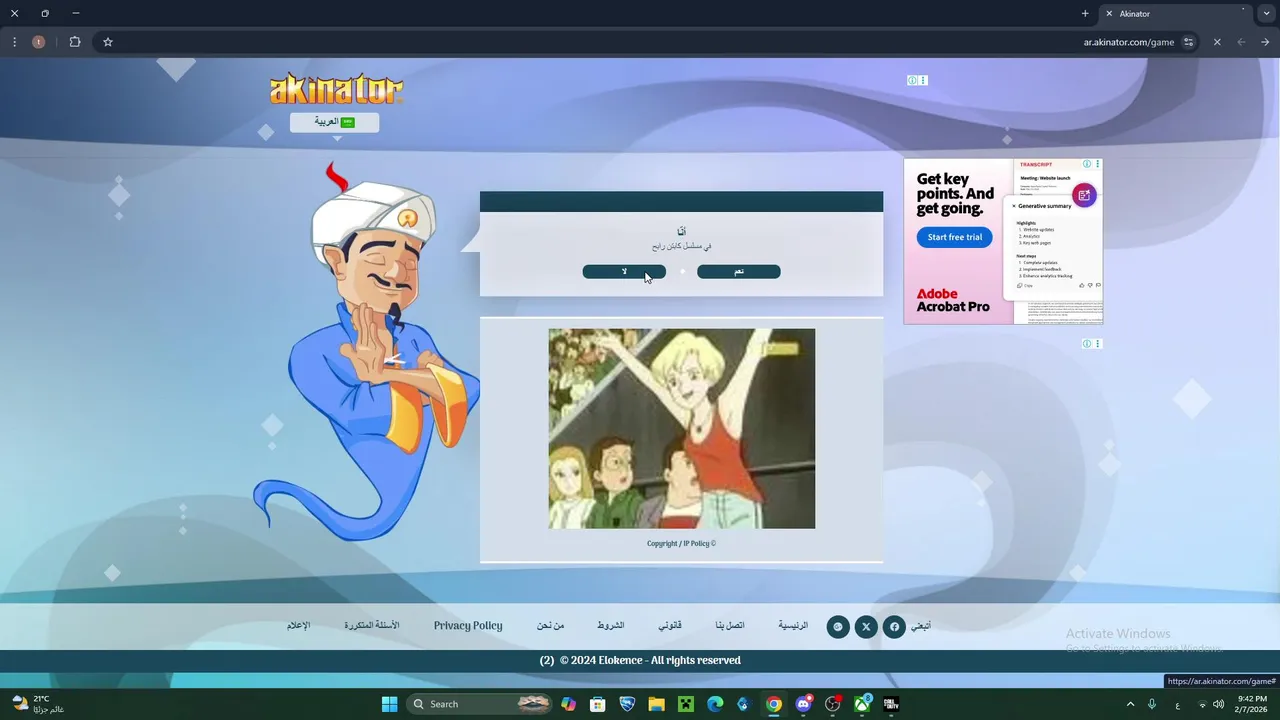Answer نعم (yes) to Akinator's guess

738,271
